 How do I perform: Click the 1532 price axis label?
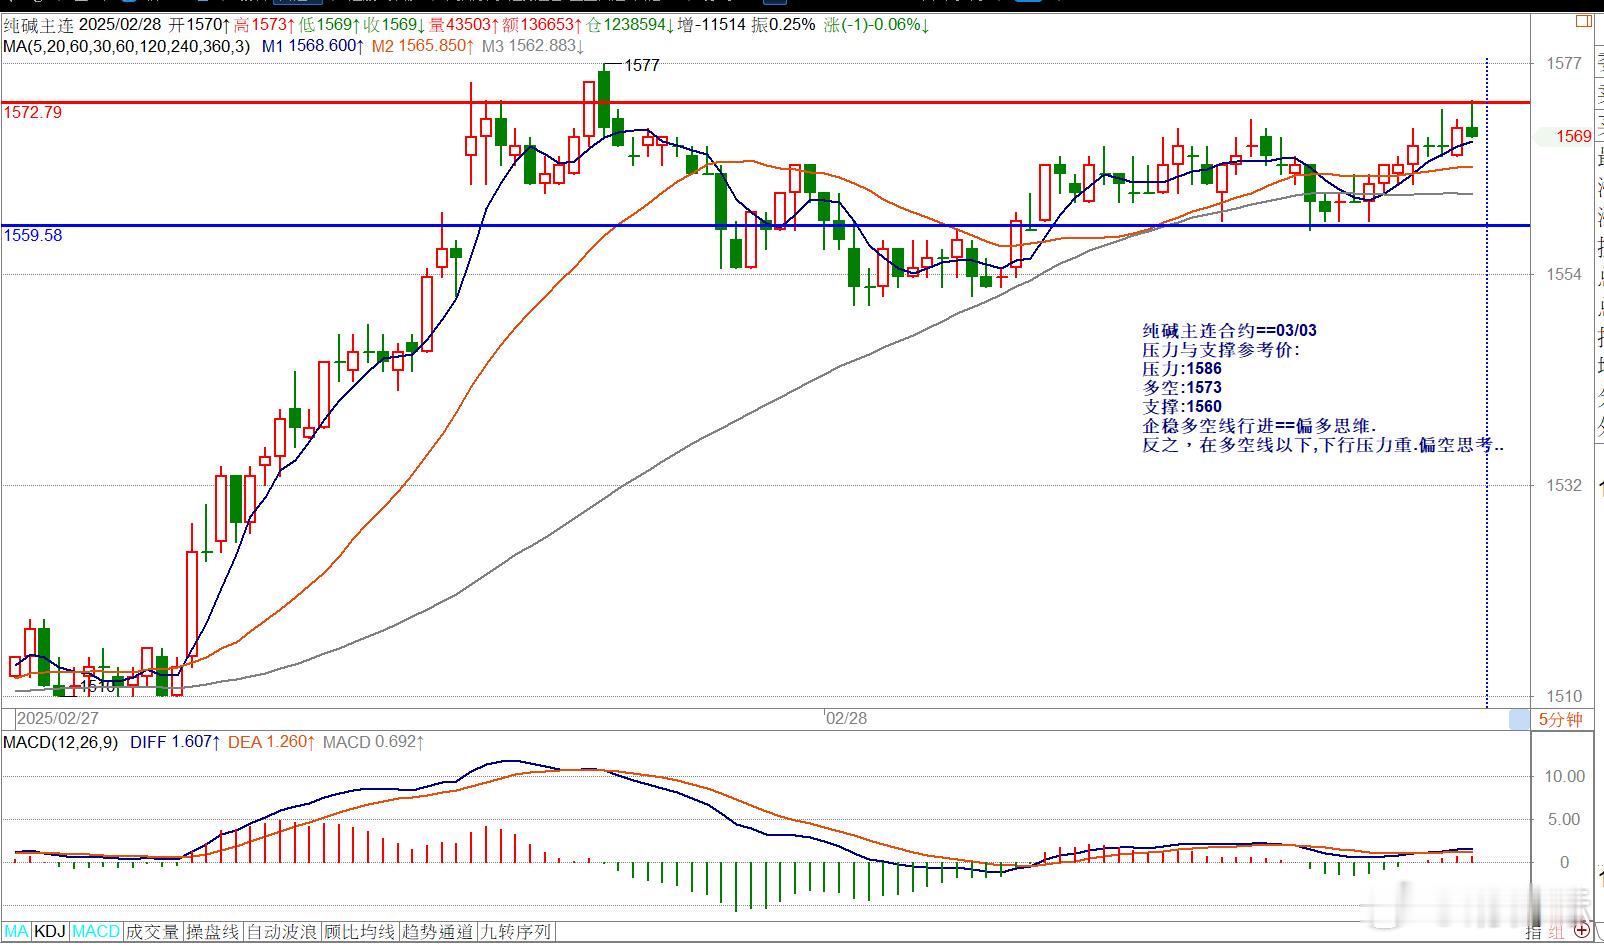tap(1564, 485)
